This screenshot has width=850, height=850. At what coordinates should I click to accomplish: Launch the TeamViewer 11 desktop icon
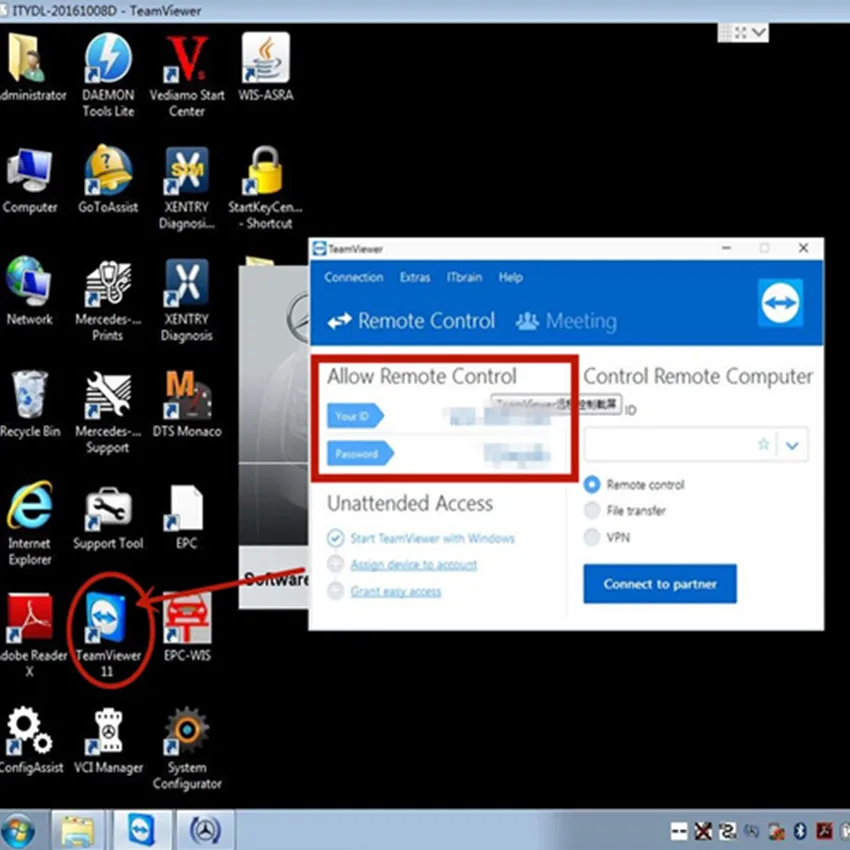click(x=106, y=618)
